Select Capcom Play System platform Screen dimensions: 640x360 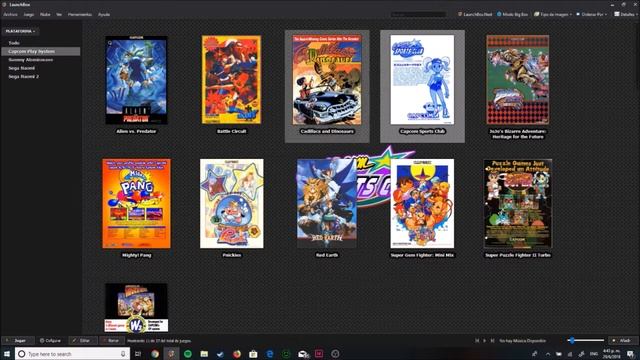[40, 51]
